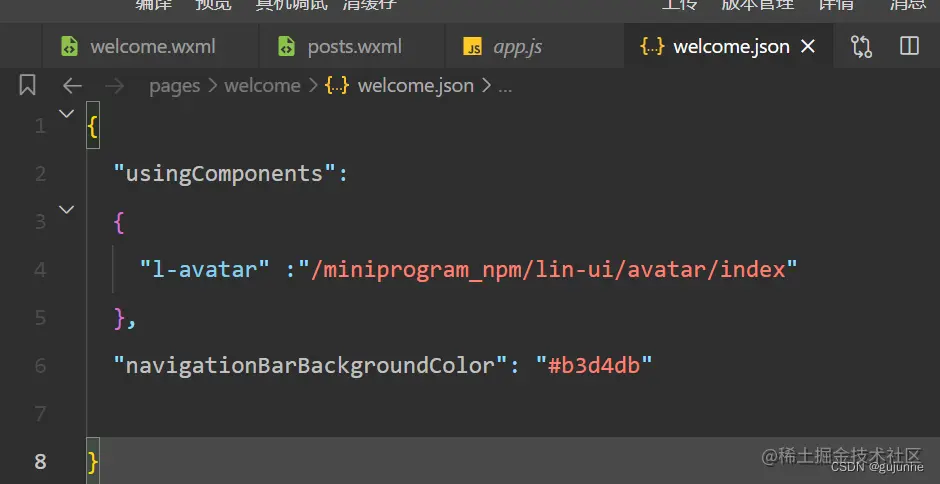This screenshot has height=484, width=940.
Task: Go forward with the right arrow
Action: coord(114,86)
